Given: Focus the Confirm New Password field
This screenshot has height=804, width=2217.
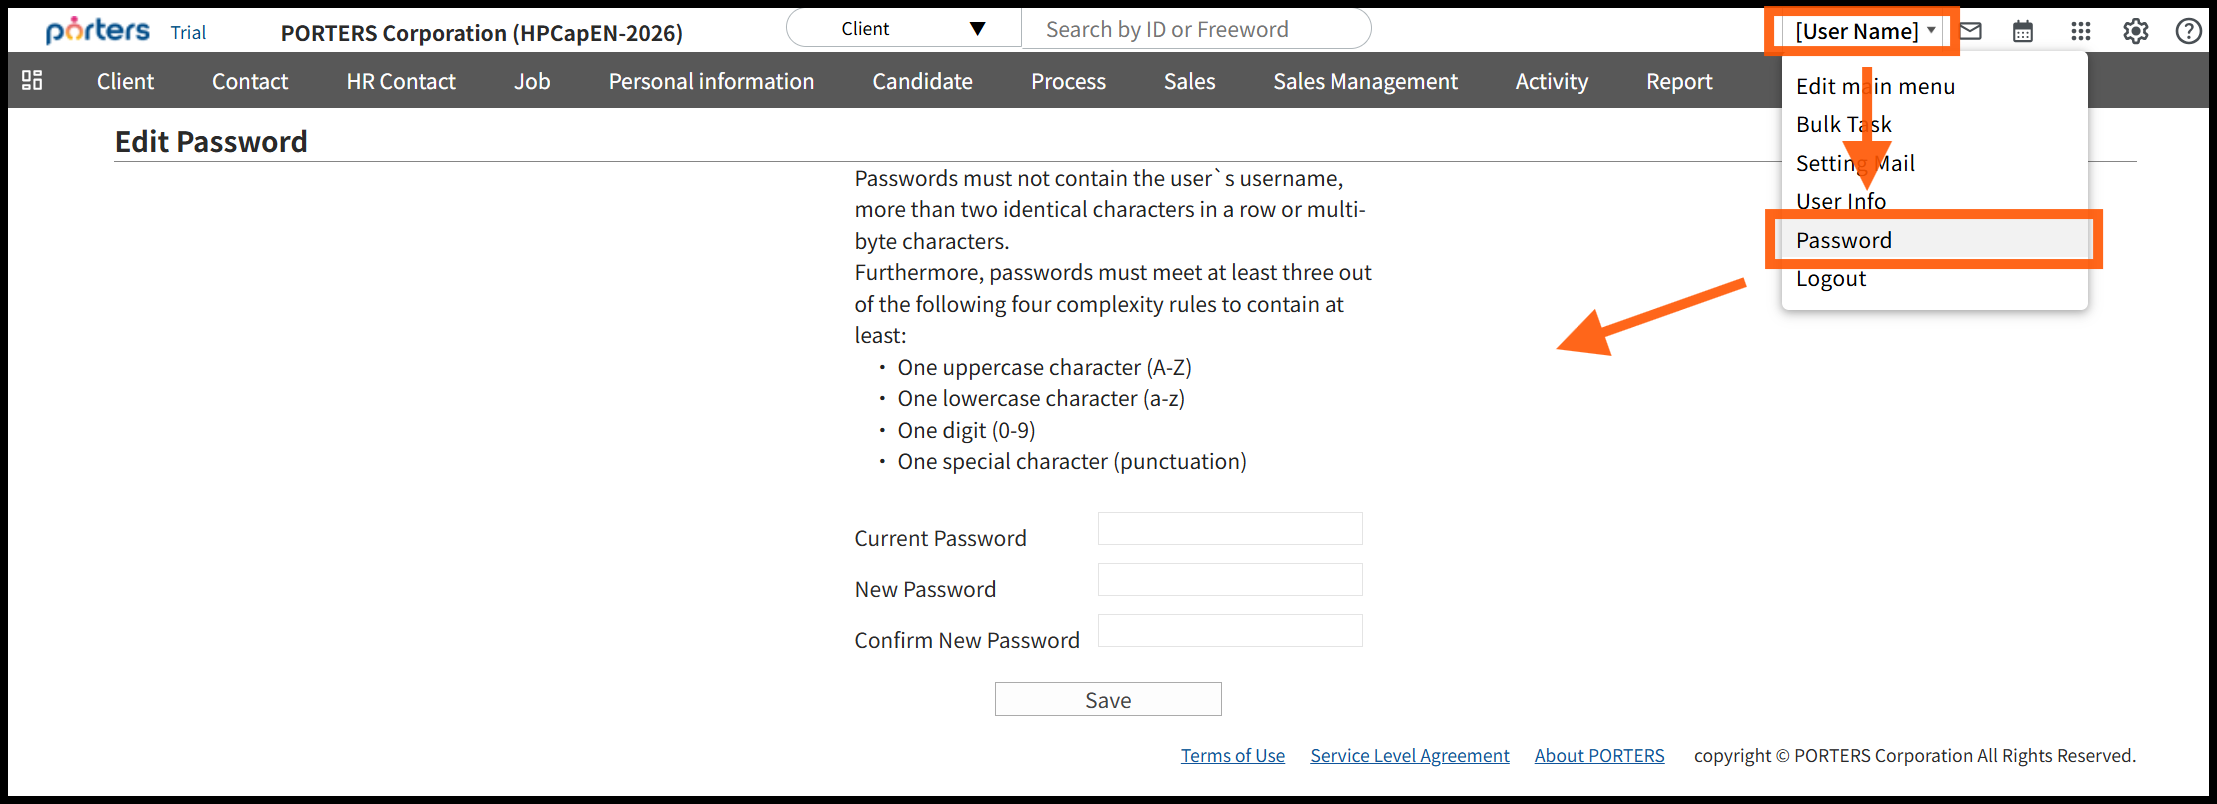Looking at the screenshot, I should pos(1230,631).
